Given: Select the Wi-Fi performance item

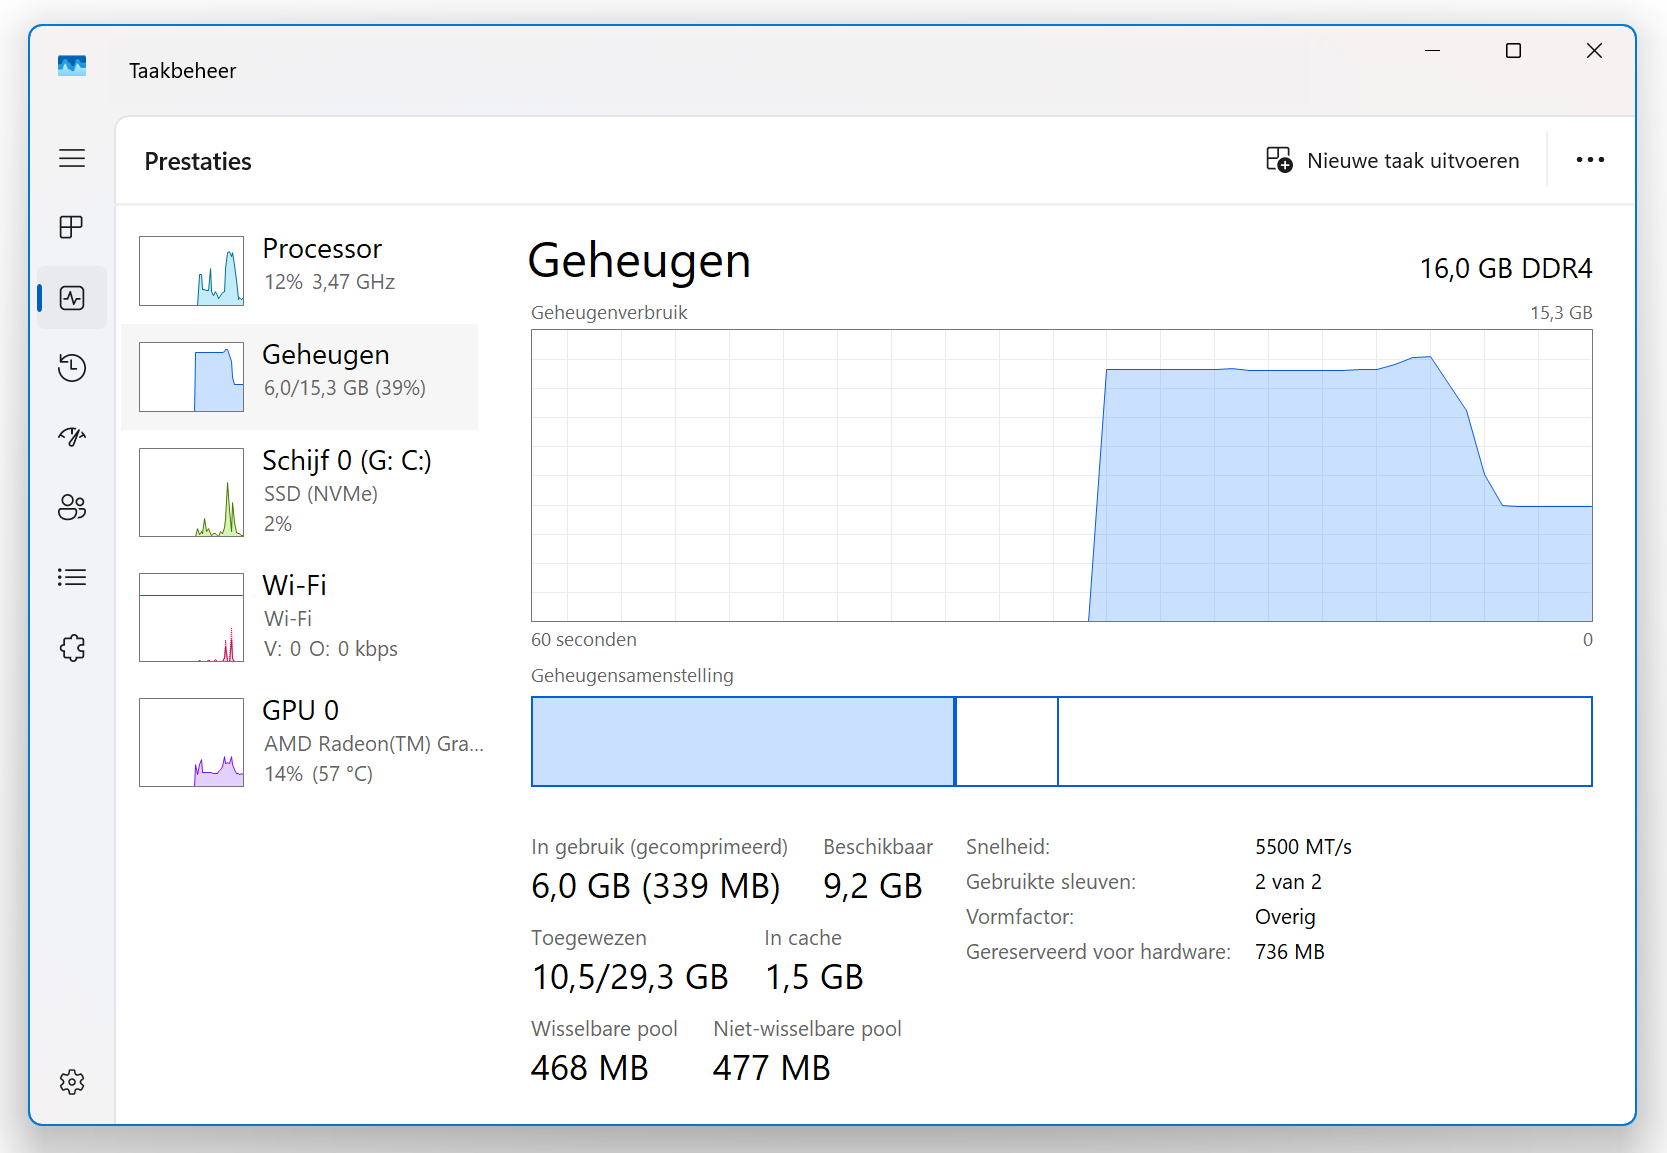Looking at the screenshot, I should pos(299,617).
